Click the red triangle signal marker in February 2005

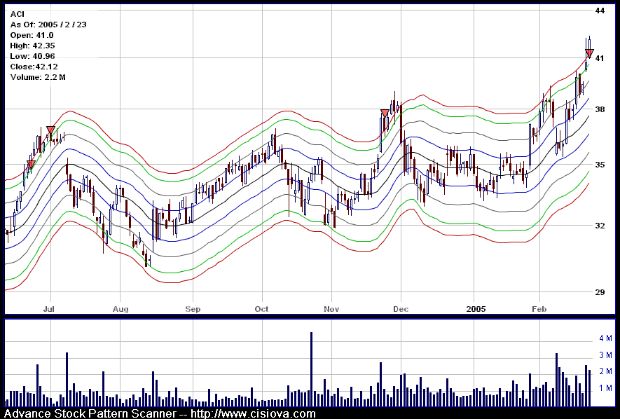click(589, 54)
